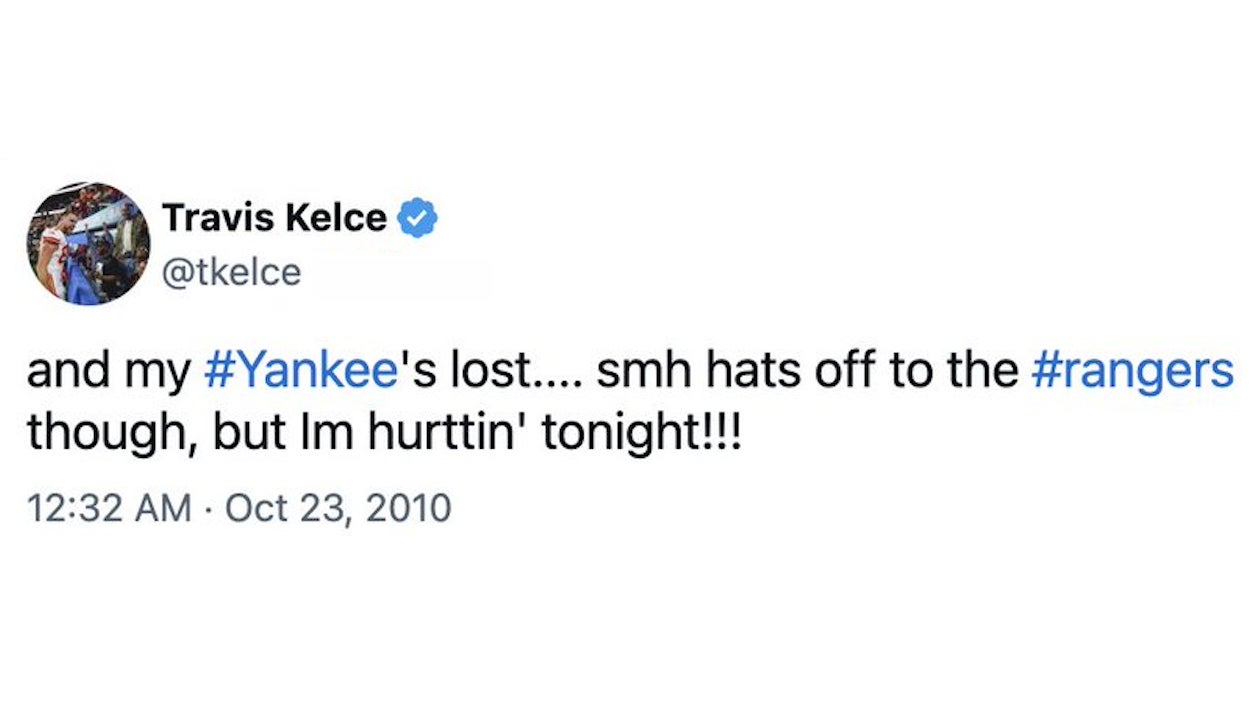This screenshot has height=708, width=1258.
Task: Open the Travis Kelce display name
Action: 273,217
